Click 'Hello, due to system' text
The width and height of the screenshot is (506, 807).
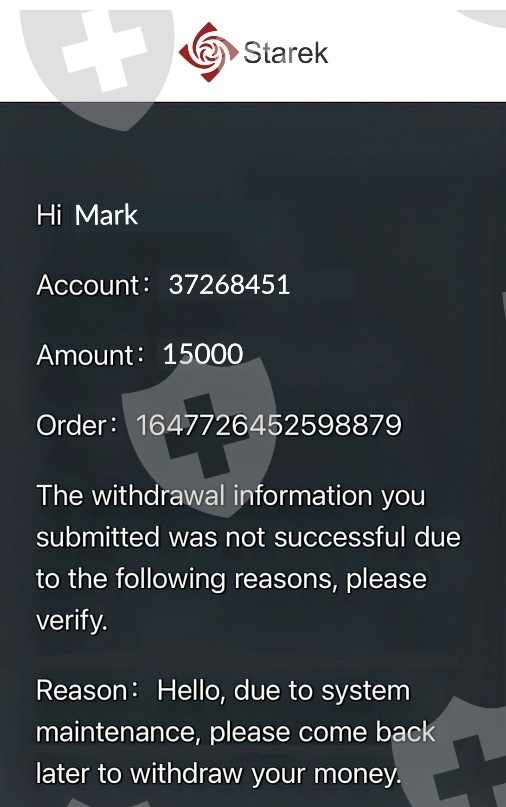[x=284, y=691]
